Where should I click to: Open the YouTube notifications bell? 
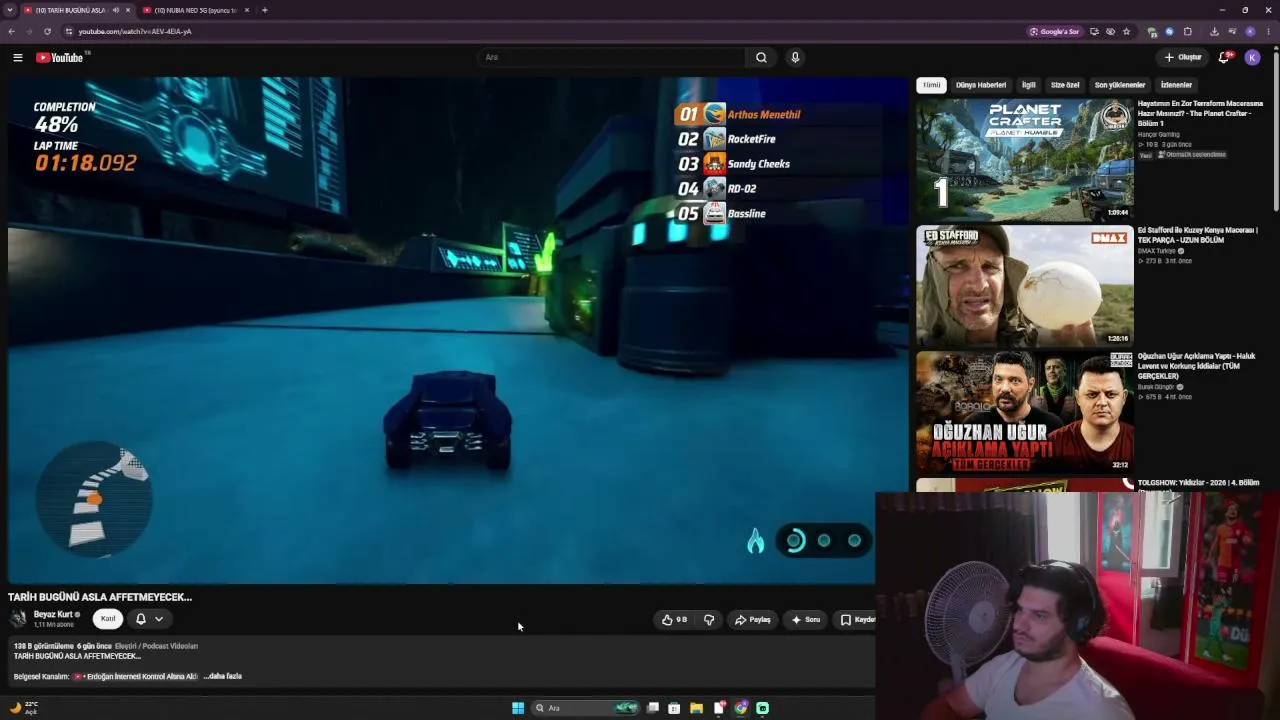[x=1224, y=58]
